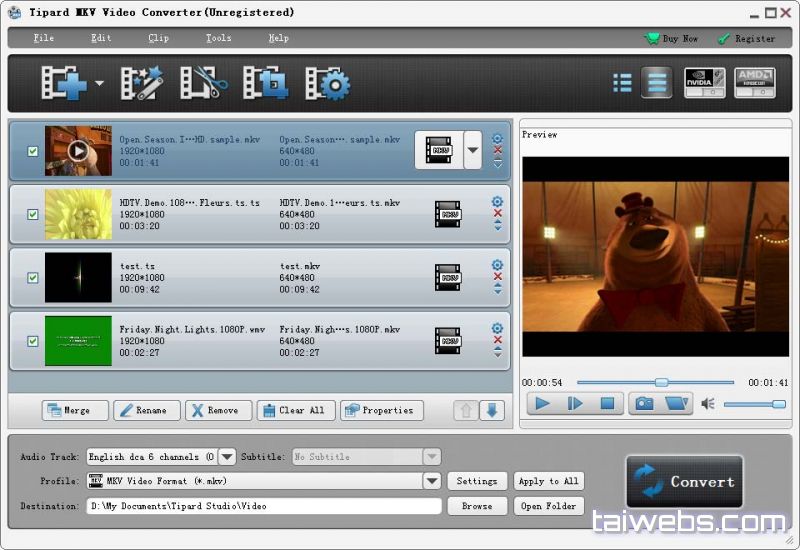800x550 pixels.
Task: Open the Profile format dropdown
Action: (431, 481)
